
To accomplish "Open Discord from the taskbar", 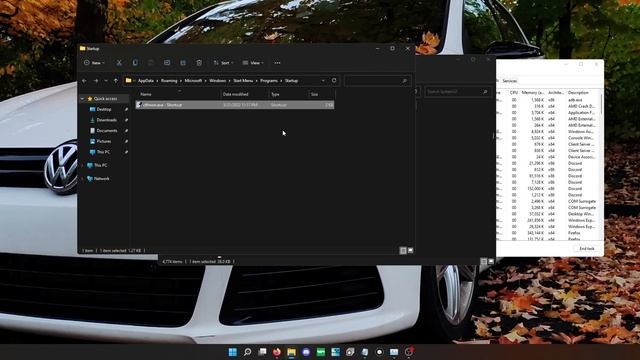I will [x=306, y=352].
